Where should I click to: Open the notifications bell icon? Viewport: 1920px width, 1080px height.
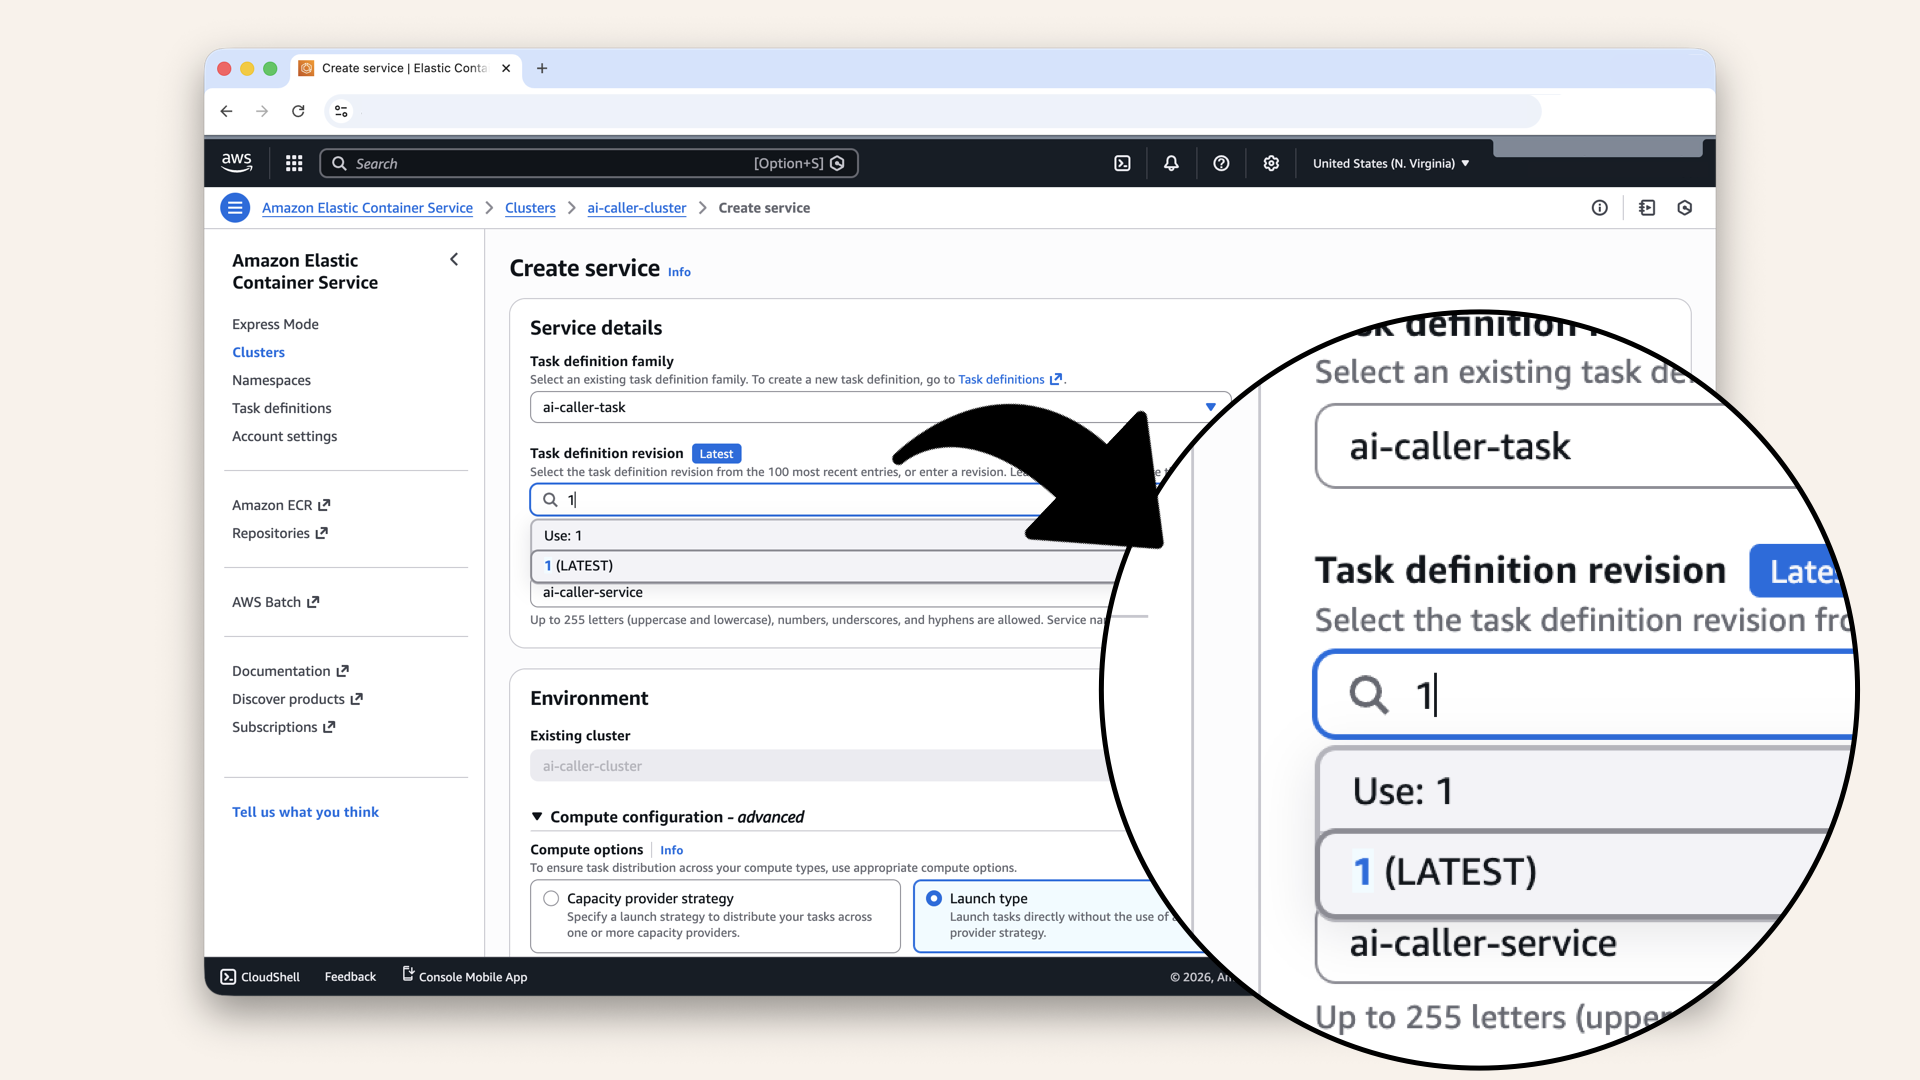point(1171,163)
